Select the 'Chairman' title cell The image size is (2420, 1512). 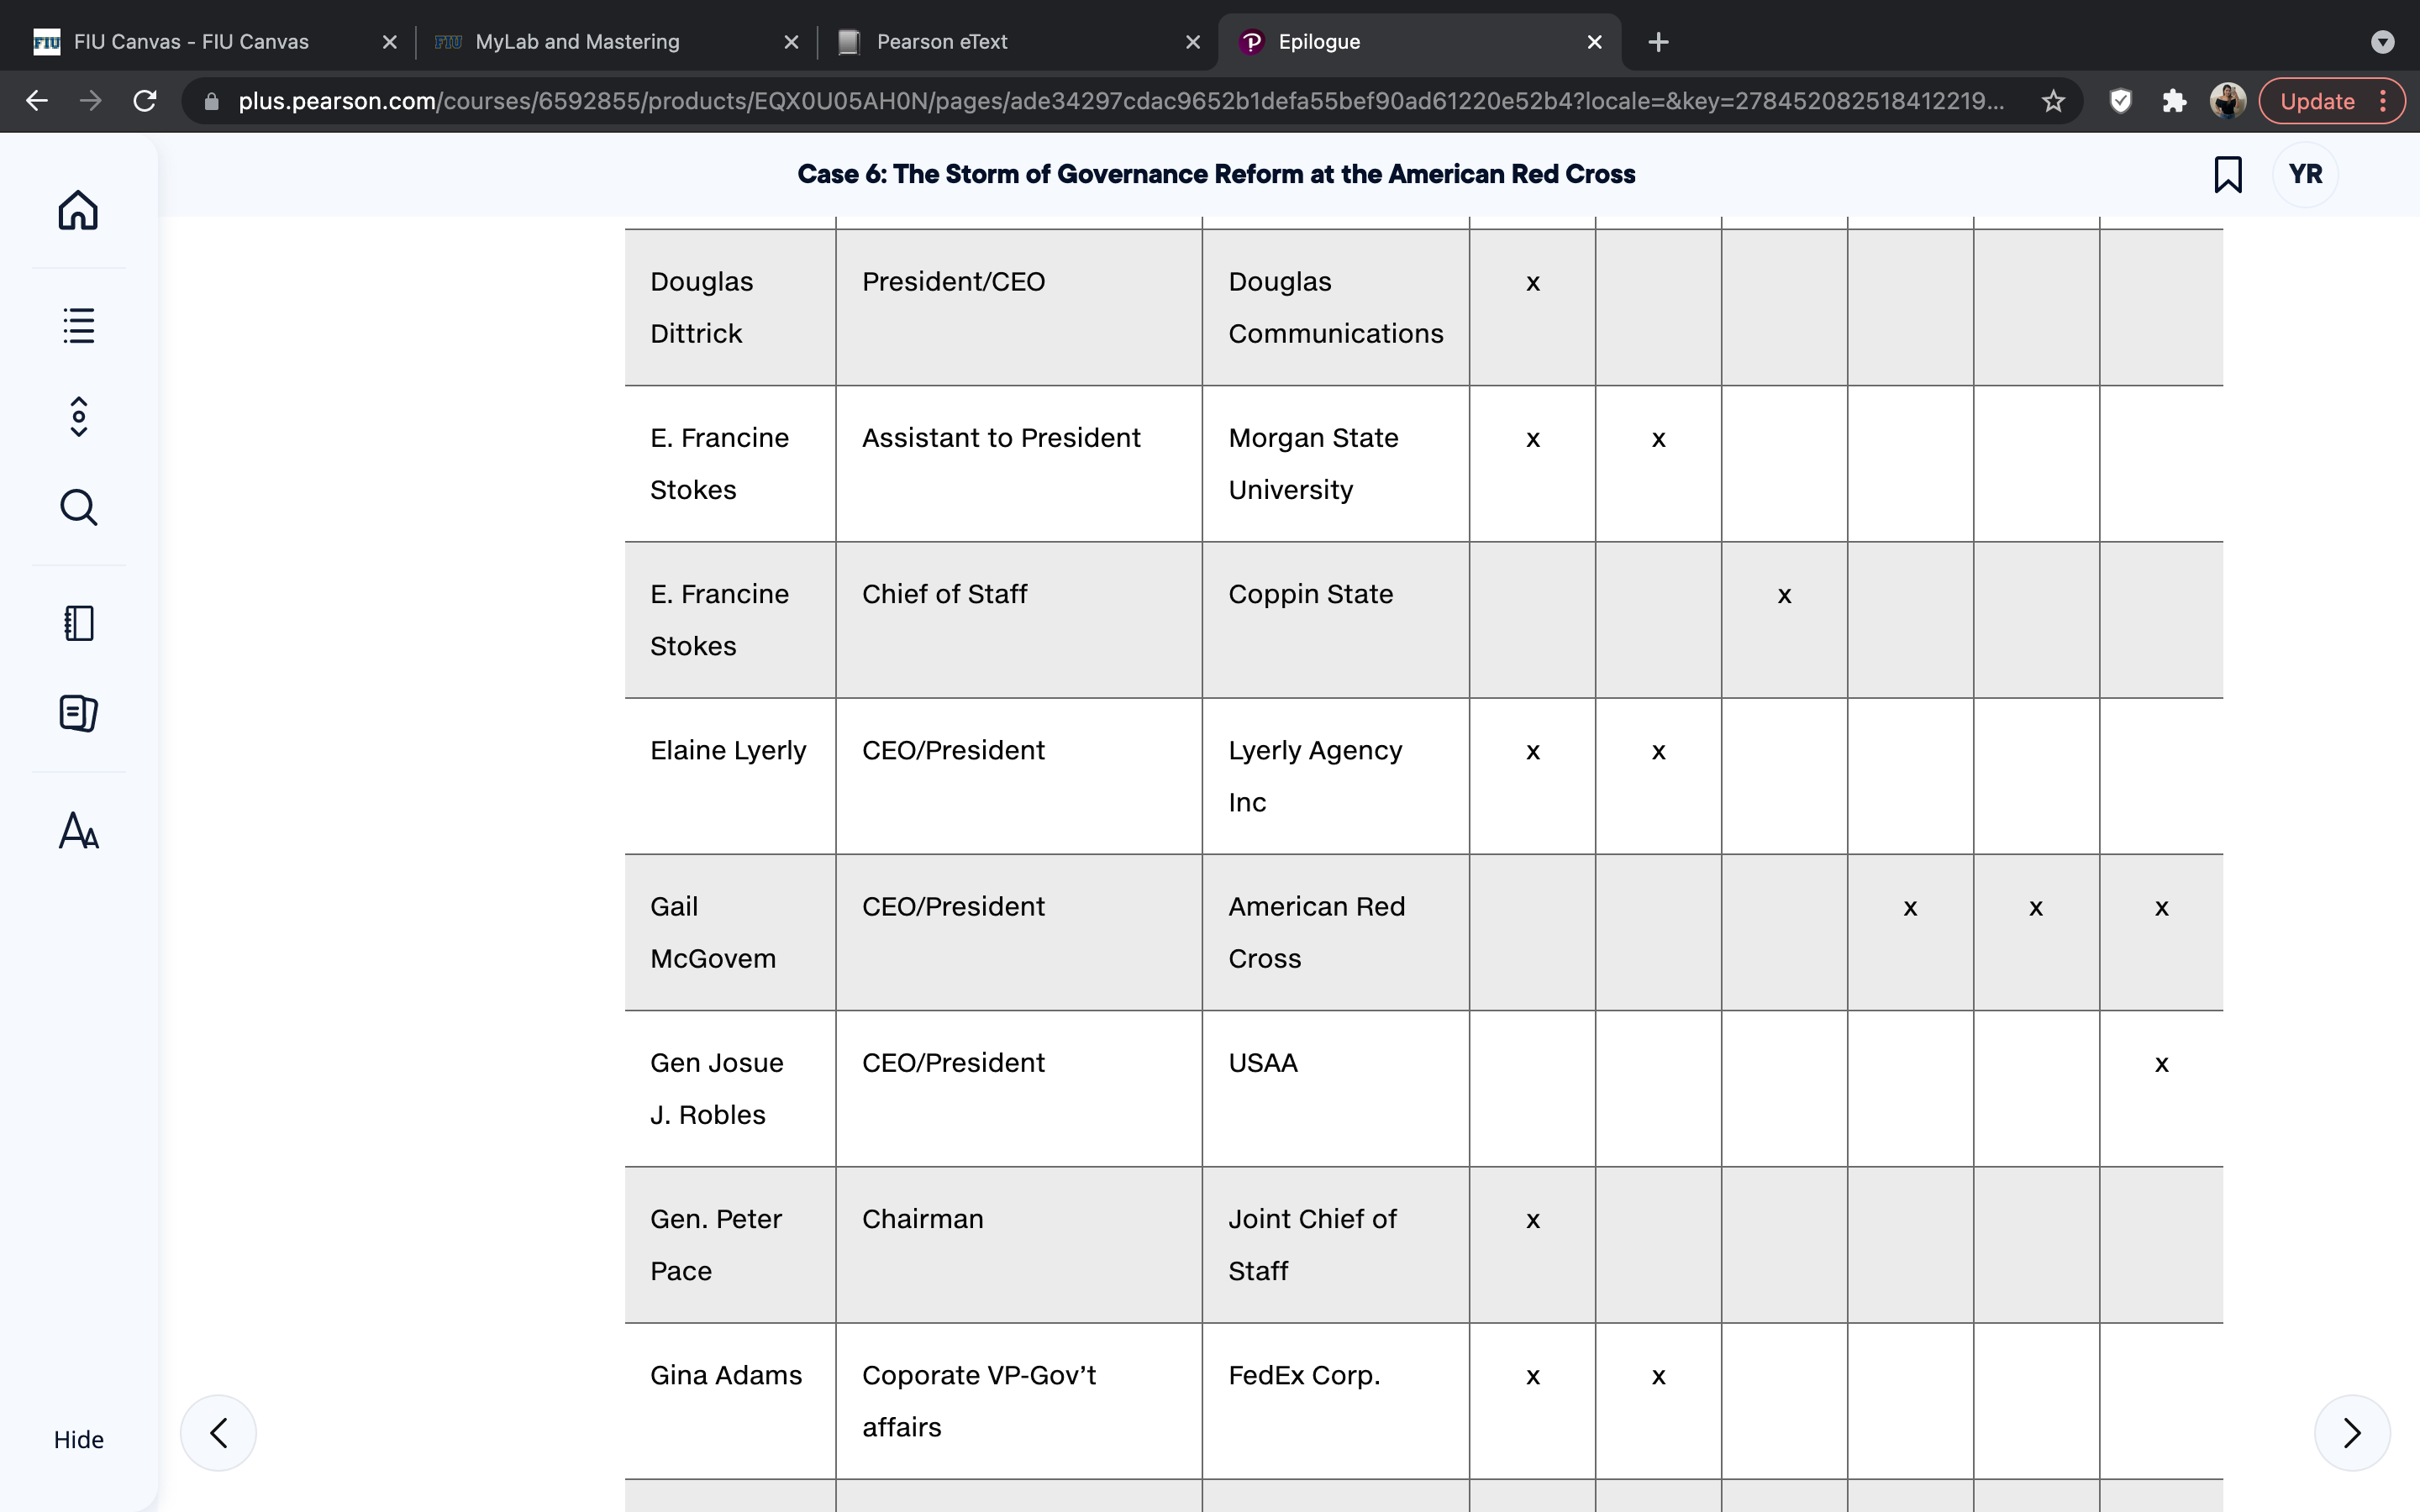tap(1018, 1244)
